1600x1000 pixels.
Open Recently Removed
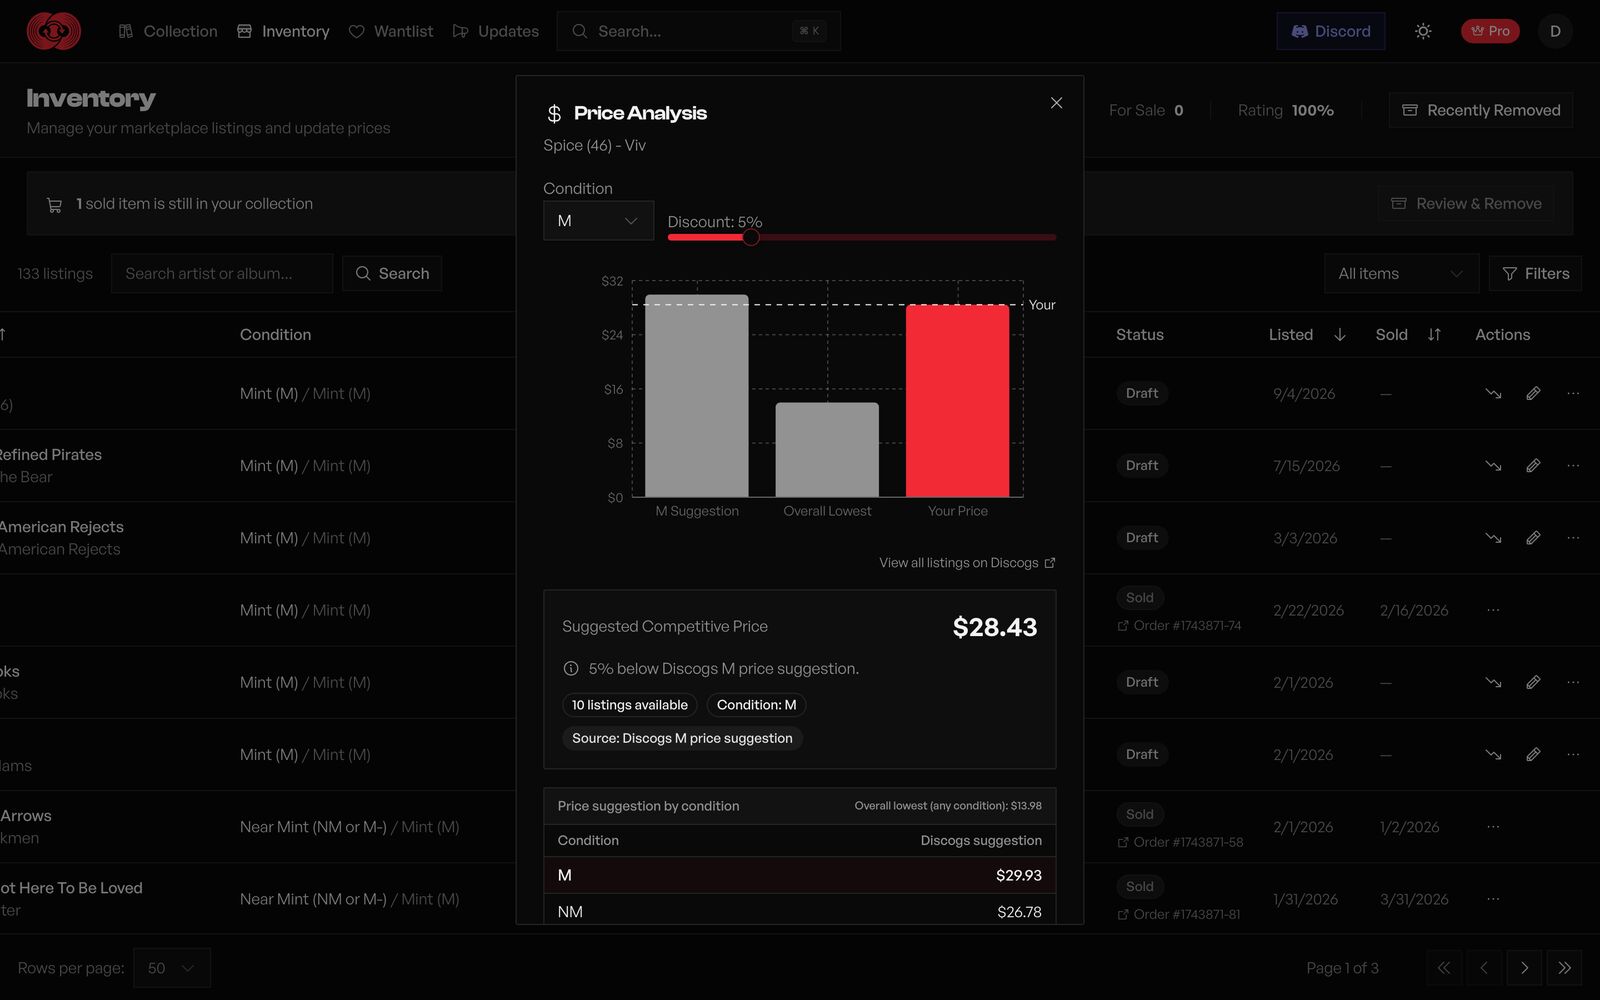click(x=1481, y=110)
